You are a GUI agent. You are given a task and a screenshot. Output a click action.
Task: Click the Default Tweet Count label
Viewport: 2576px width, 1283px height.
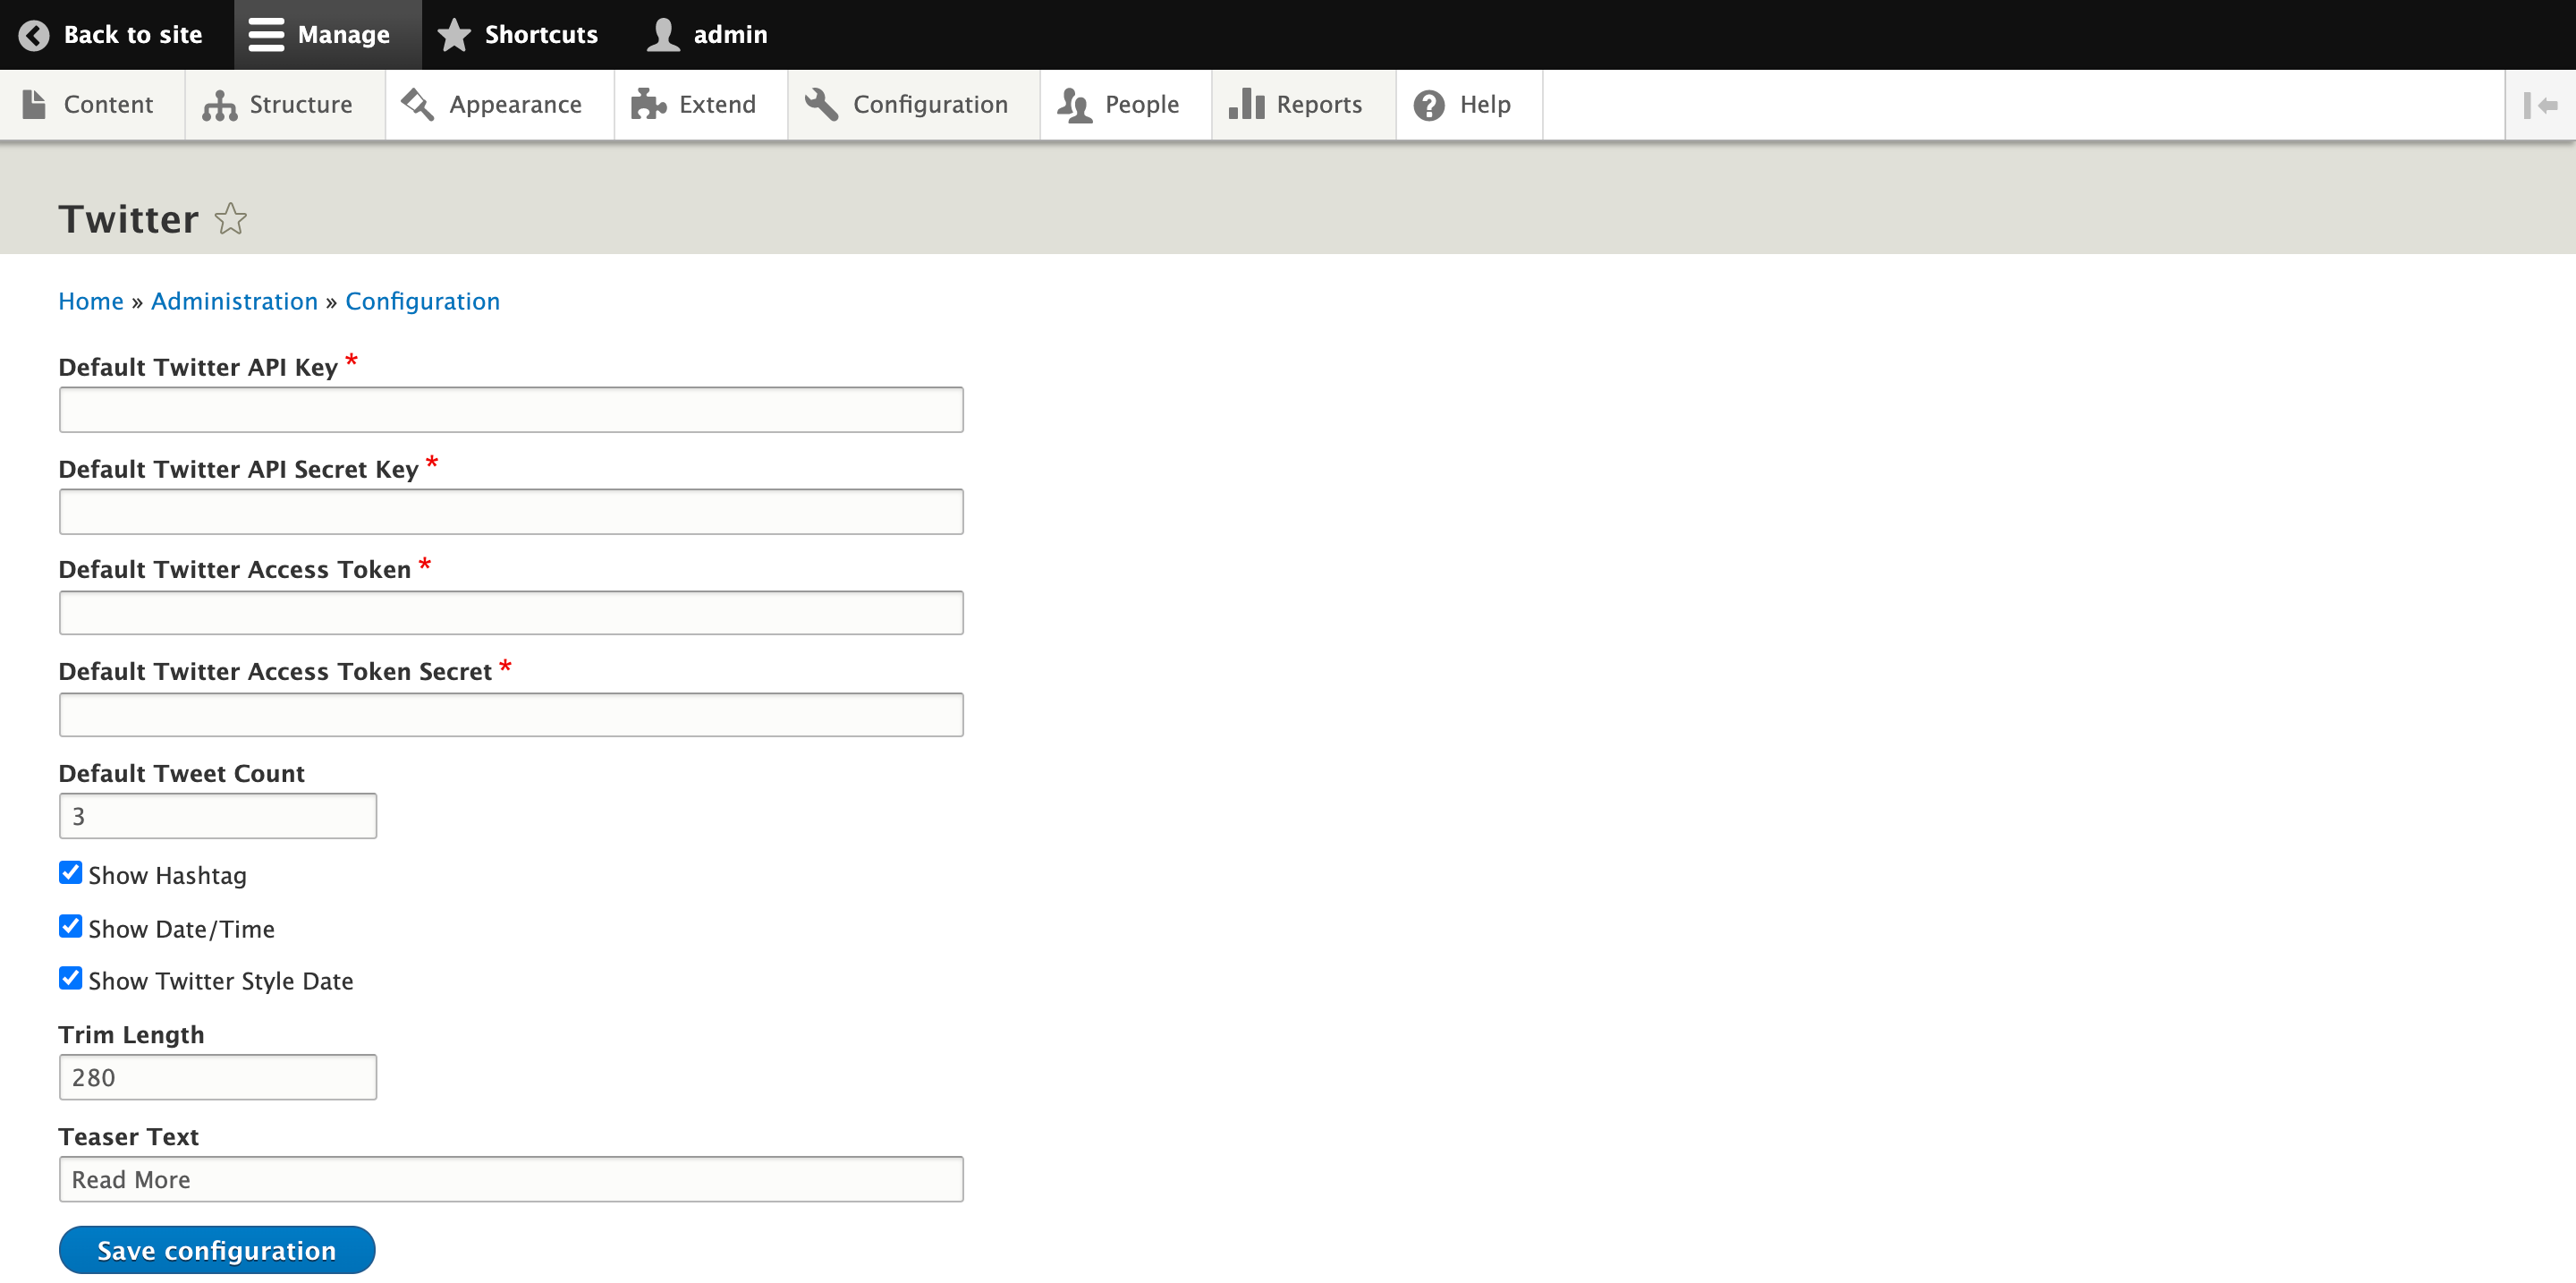coord(181,773)
